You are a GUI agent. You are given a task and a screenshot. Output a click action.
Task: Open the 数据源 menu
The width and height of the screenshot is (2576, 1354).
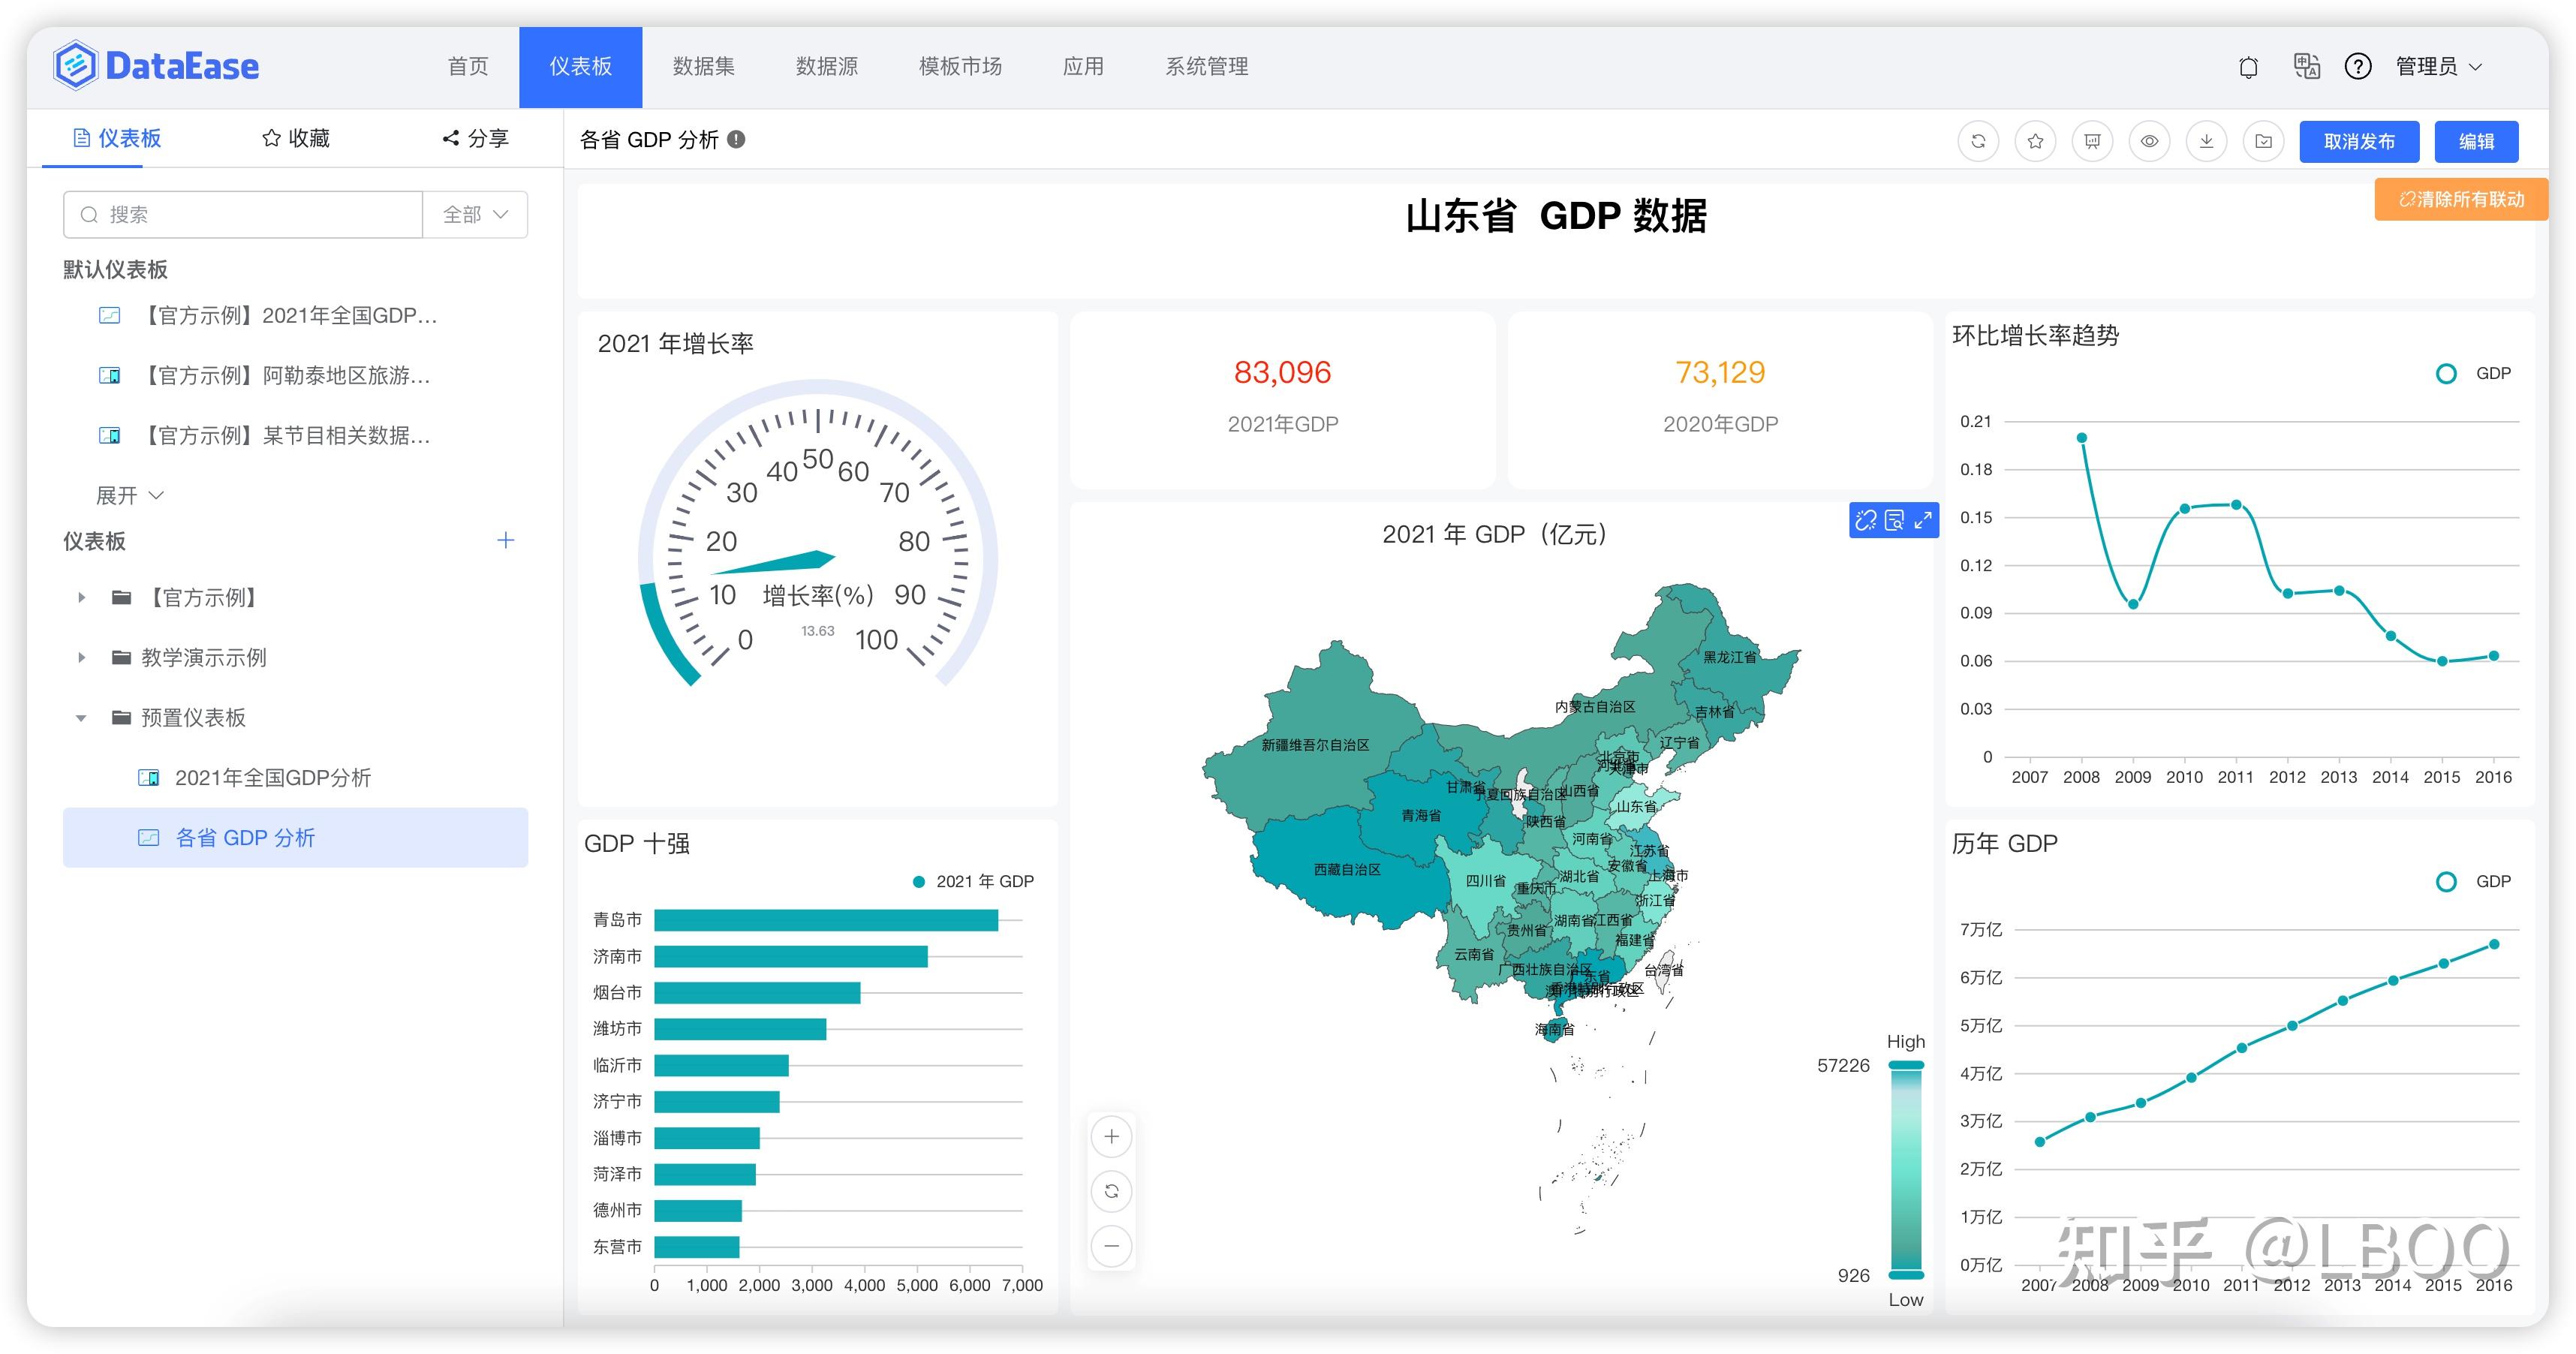coord(827,66)
